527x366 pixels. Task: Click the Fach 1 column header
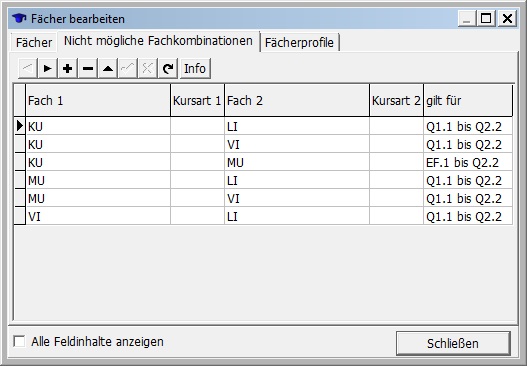98,100
